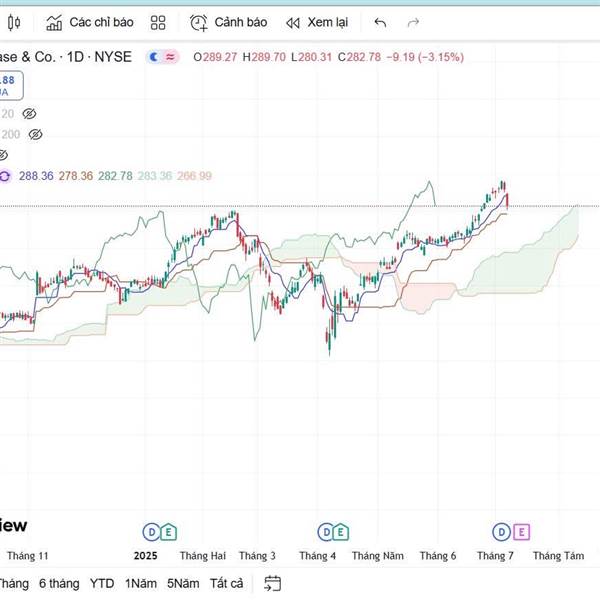Click the Tháng 11 time axis label
This screenshot has width=600, height=600.
pyautogui.click(x=28, y=556)
